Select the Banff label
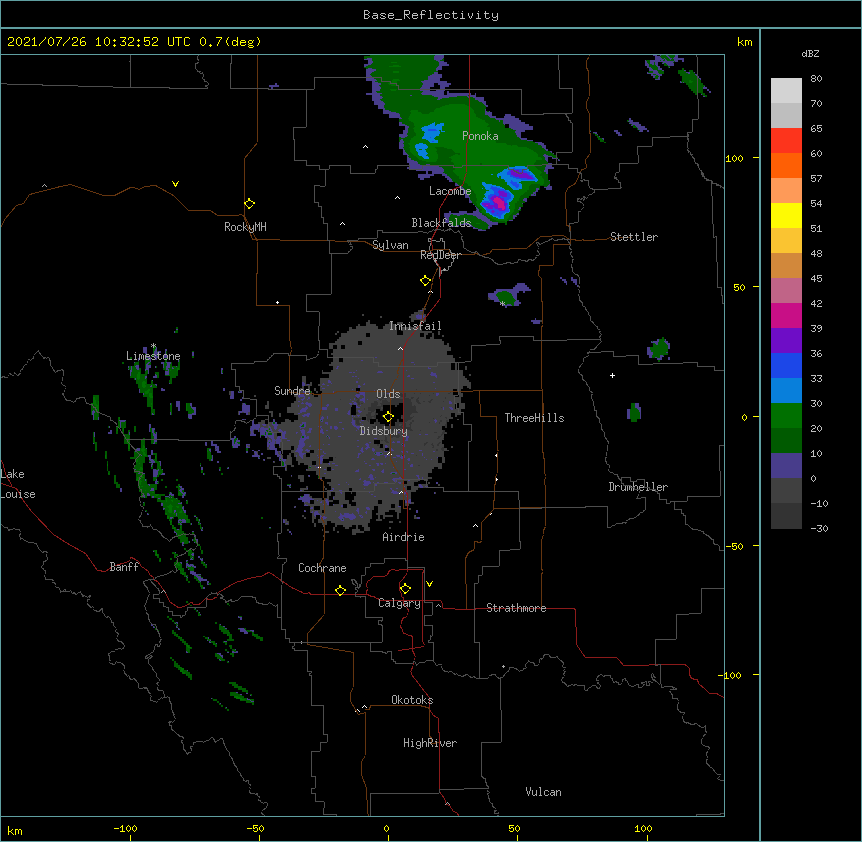 pos(124,567)
